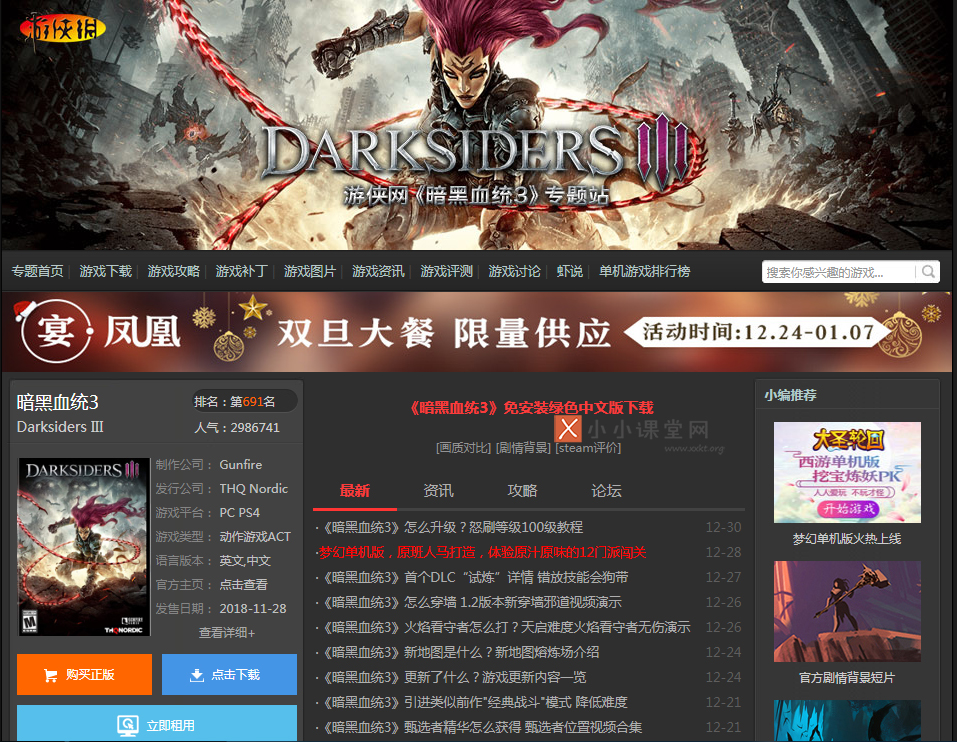Click the 凤凰 双旦大餐 advertisement banner
The image size is (957, 742).
point(477,332)
